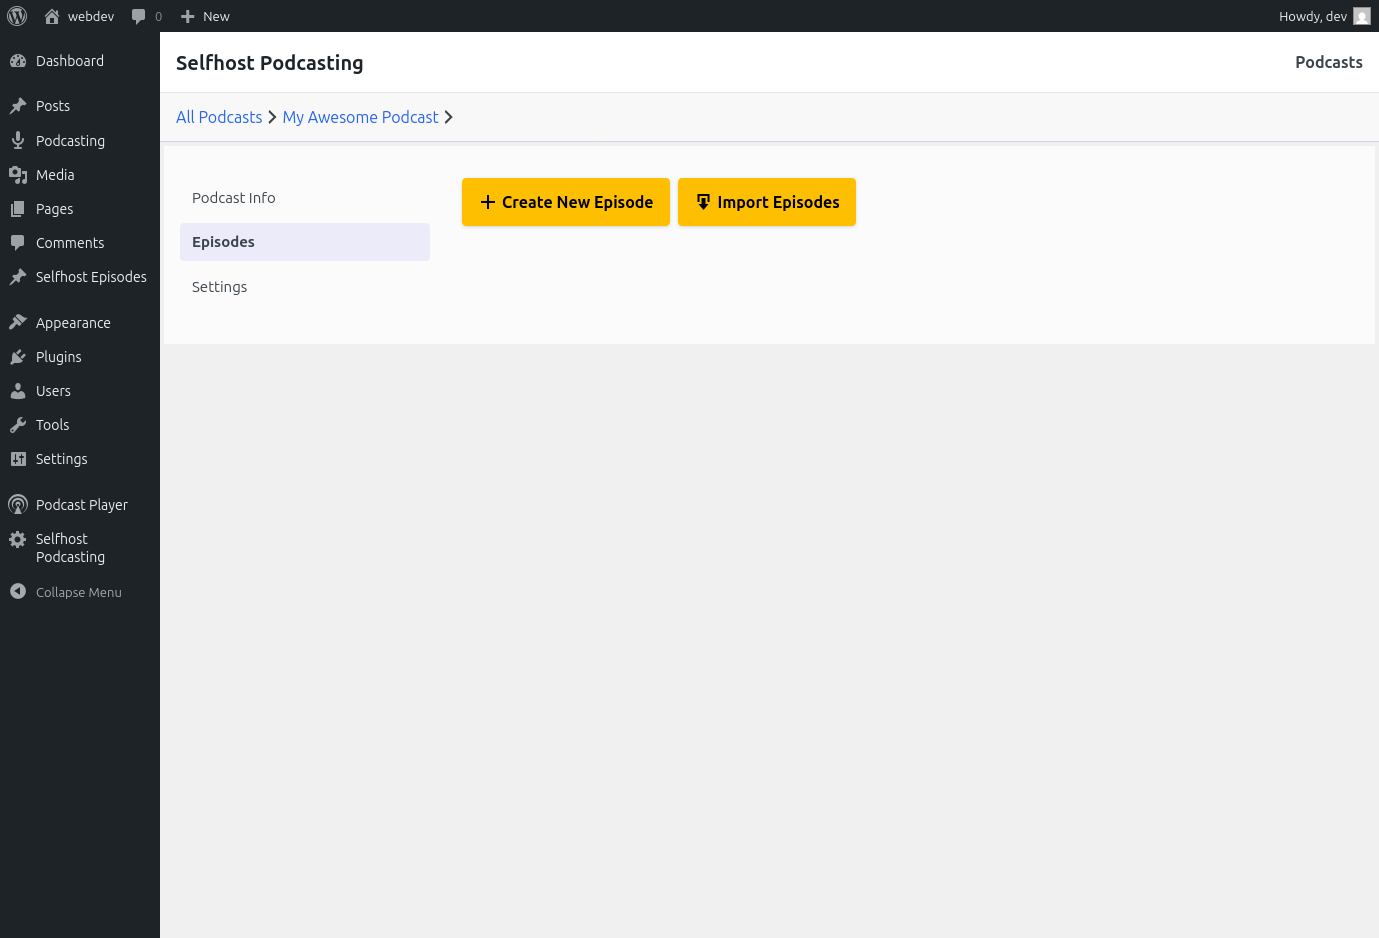Image resolution: width=1379 pixels, height=938 pixels.
Task: Follow My Awesome Podcast breadcrumb link
Action: (360, 117)
